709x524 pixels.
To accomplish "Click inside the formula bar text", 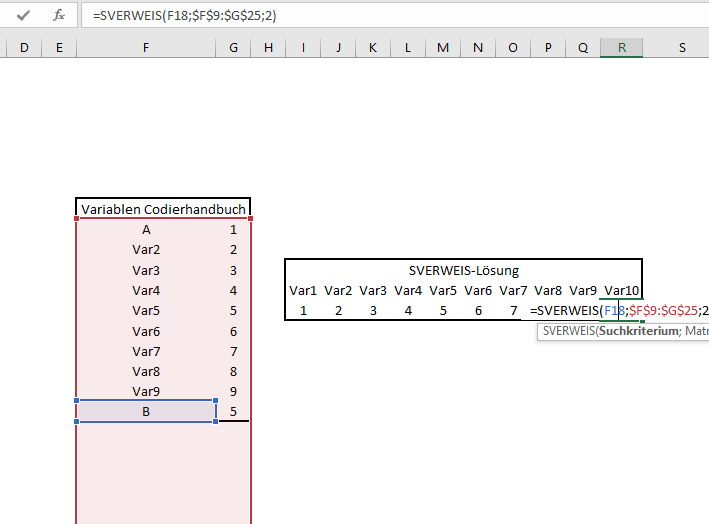I will pos(184,16).
